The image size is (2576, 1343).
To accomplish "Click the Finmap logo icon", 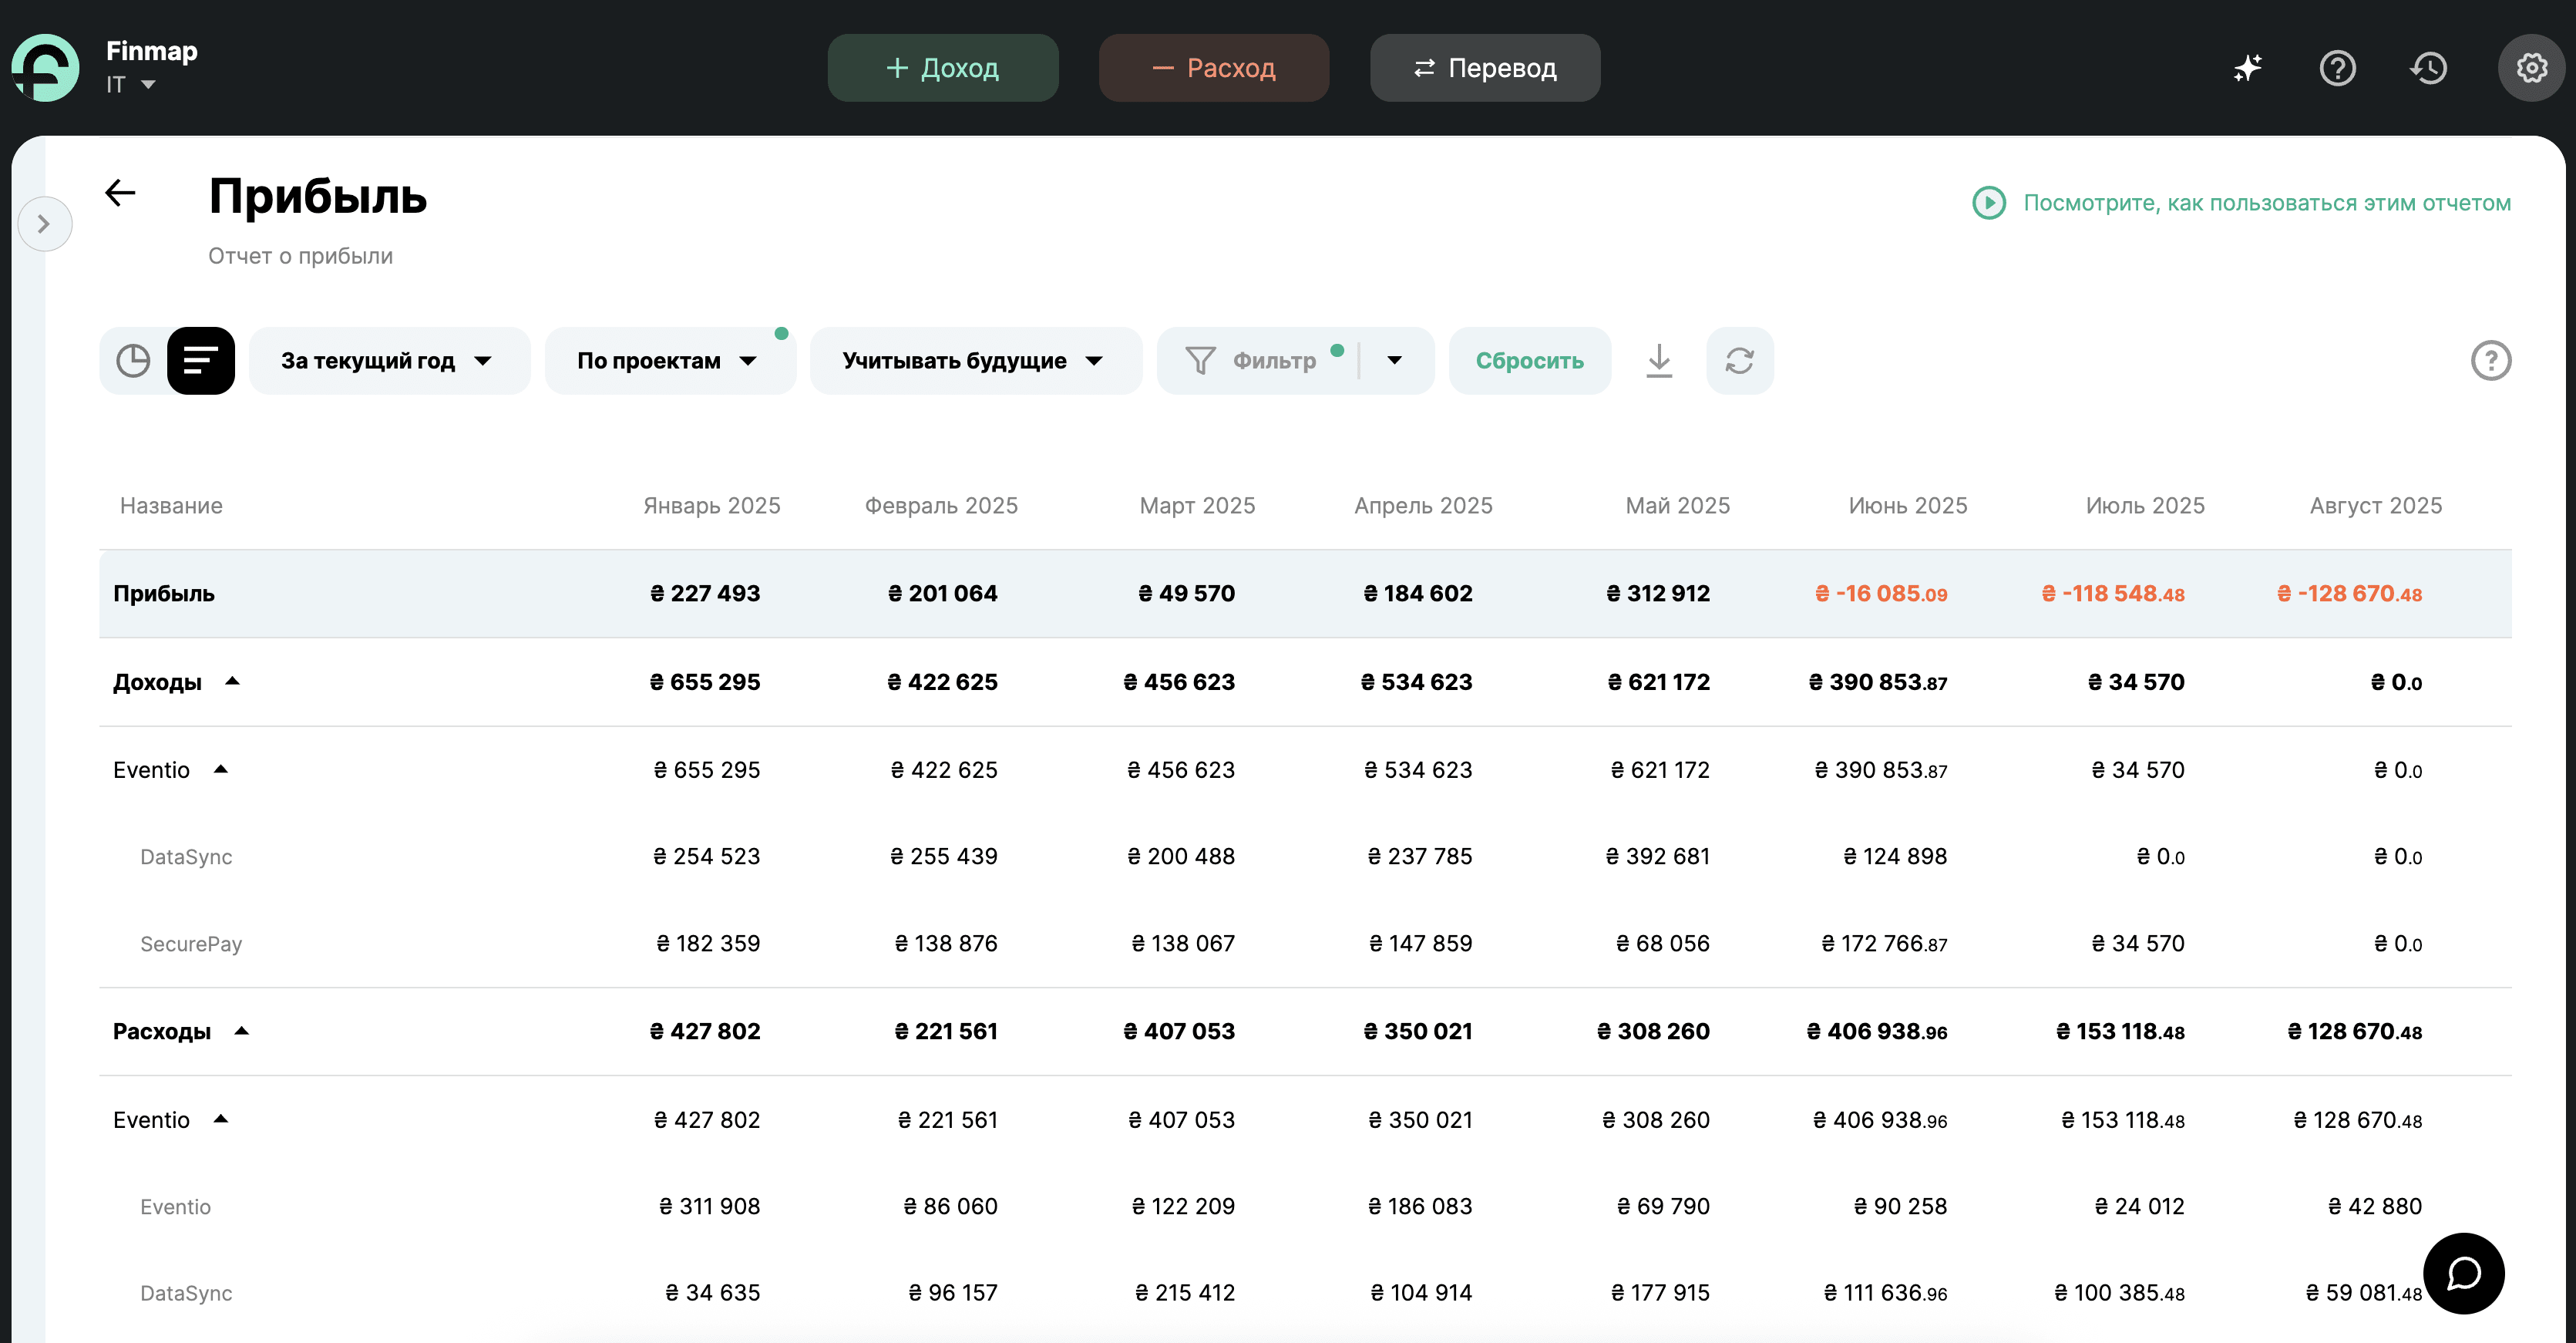I will (45, 67).
